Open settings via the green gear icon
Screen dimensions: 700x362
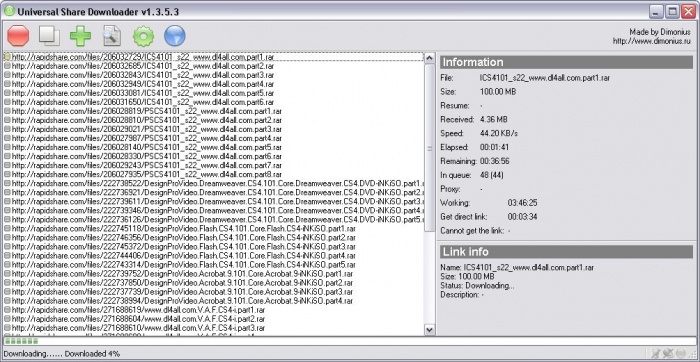coord(143,36)
